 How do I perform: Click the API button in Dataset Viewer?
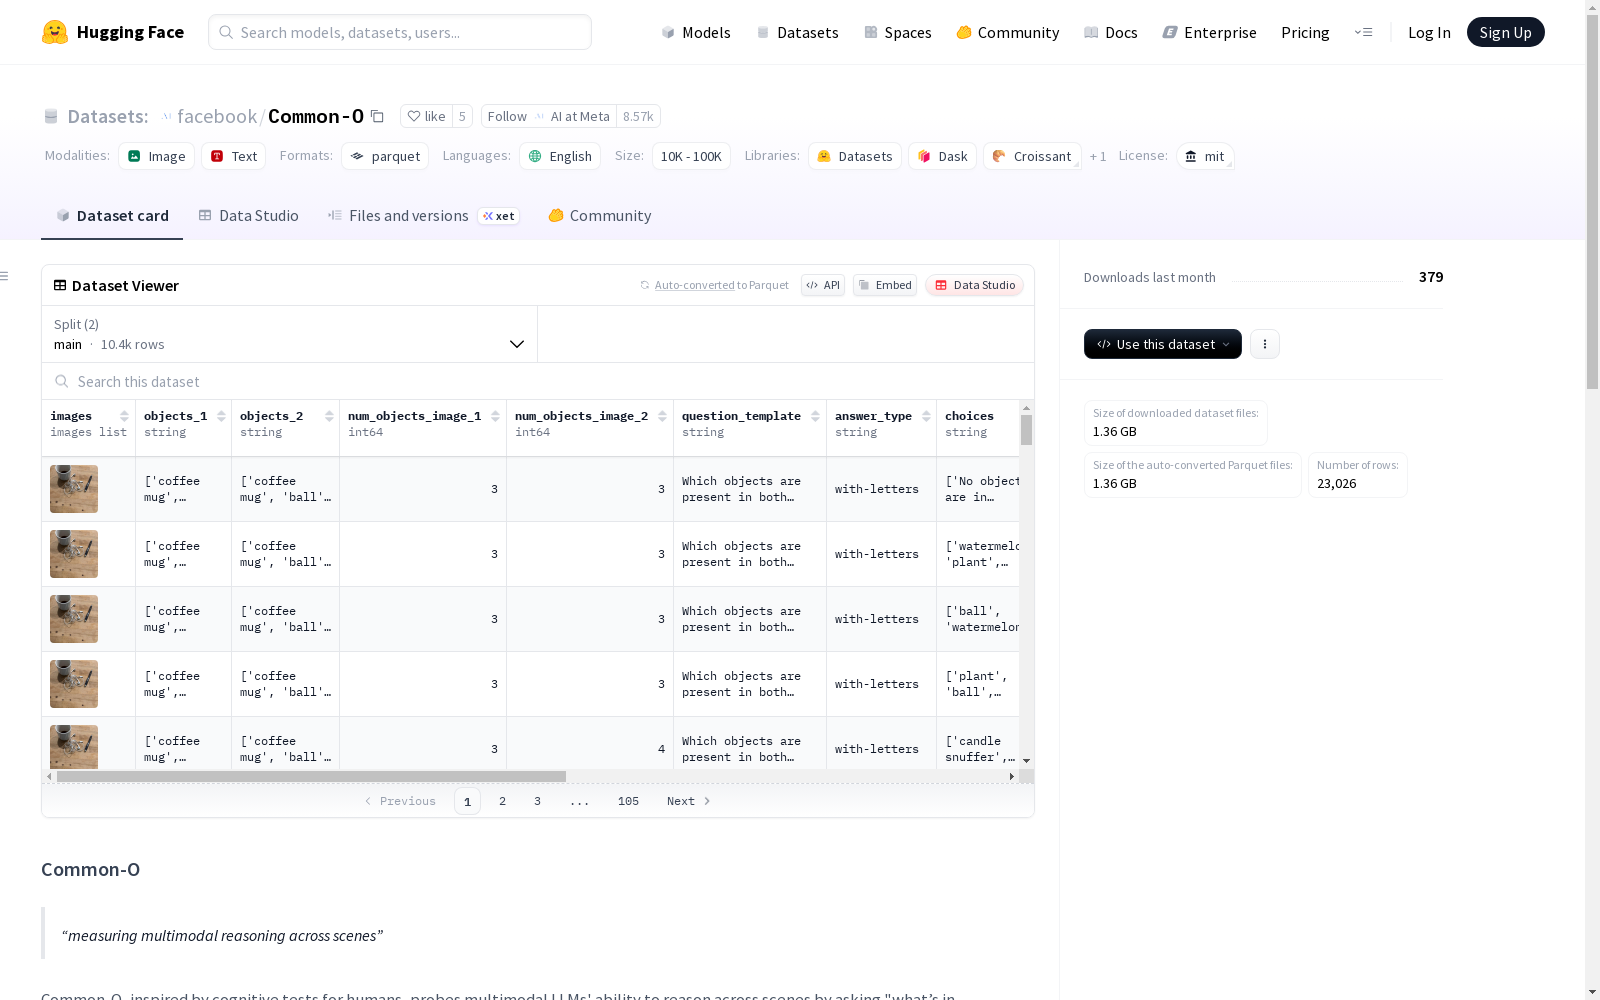(x=823, y=285)
